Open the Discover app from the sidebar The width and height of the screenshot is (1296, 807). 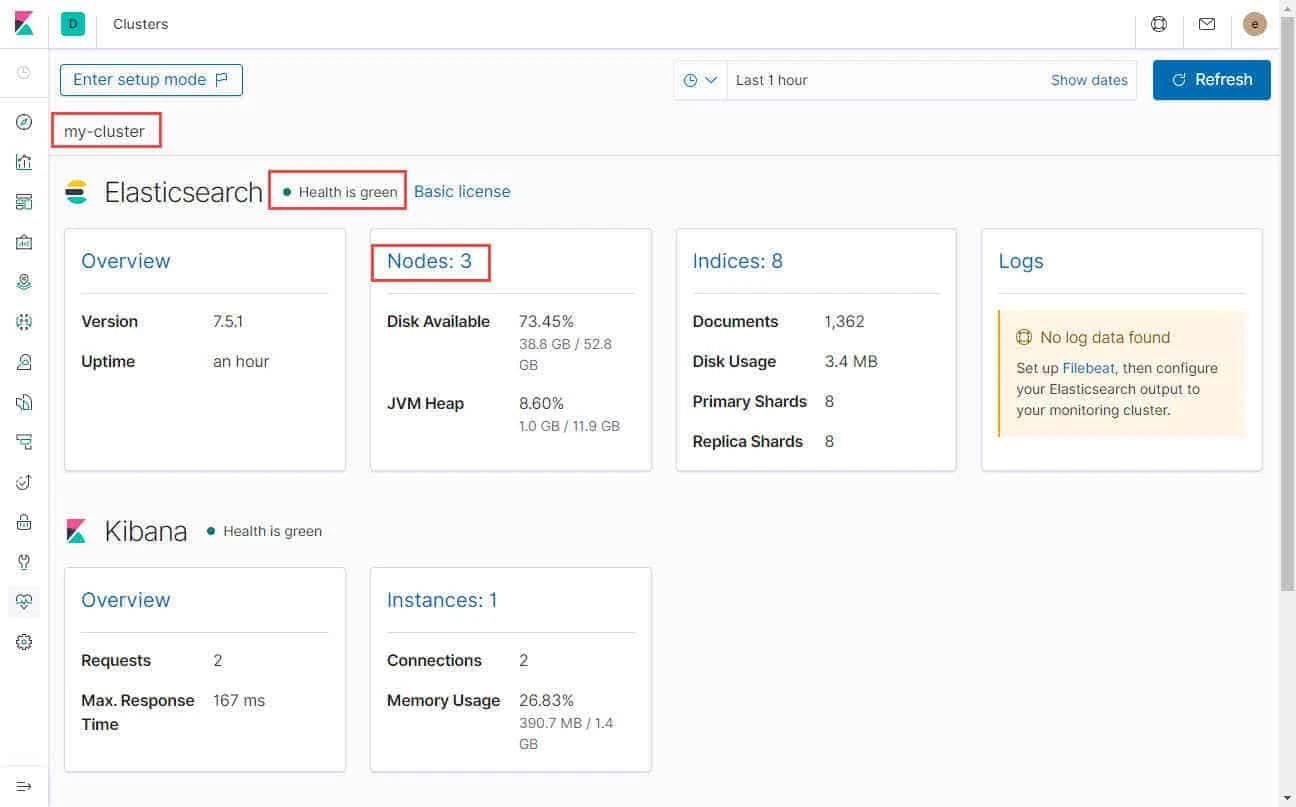pyautogui.click(x=24, y=121)
